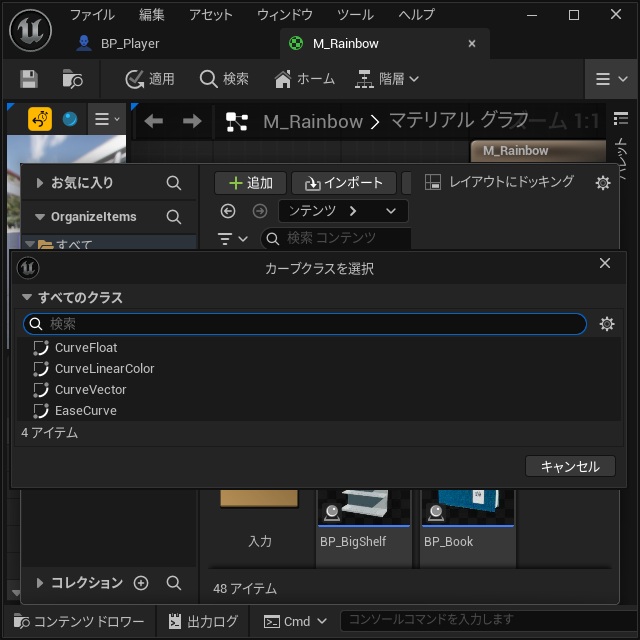Viewport: 640px width, 640px height.
Task: Click the console command input field
Action: point(488,620)
